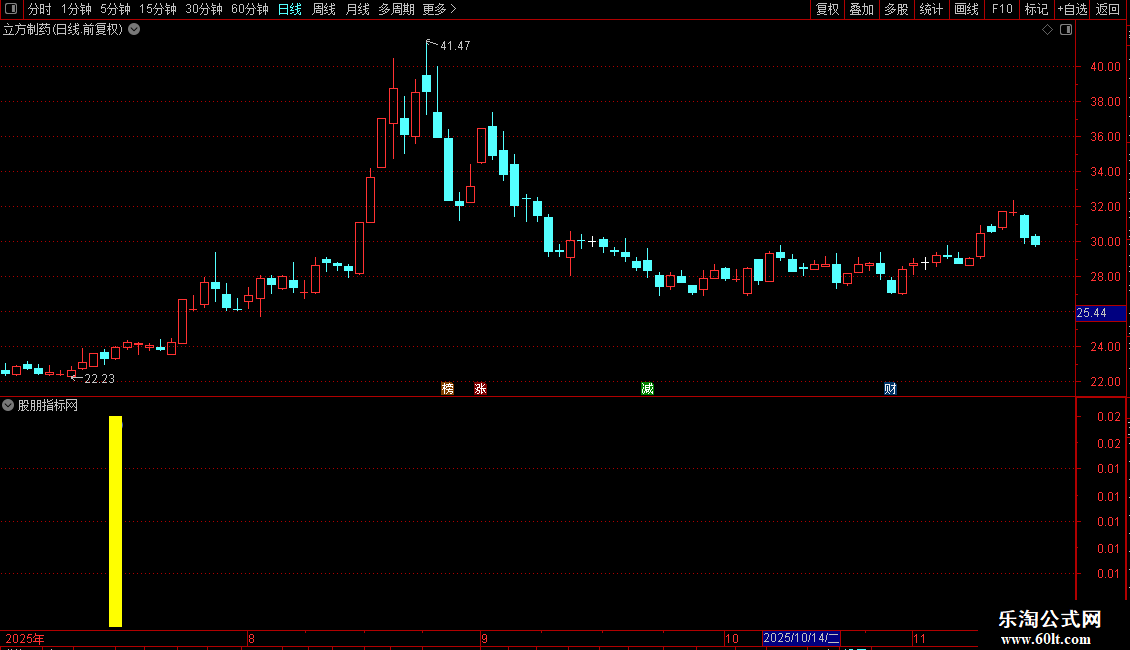Switch to 分时 intraday view

[40, 9]
